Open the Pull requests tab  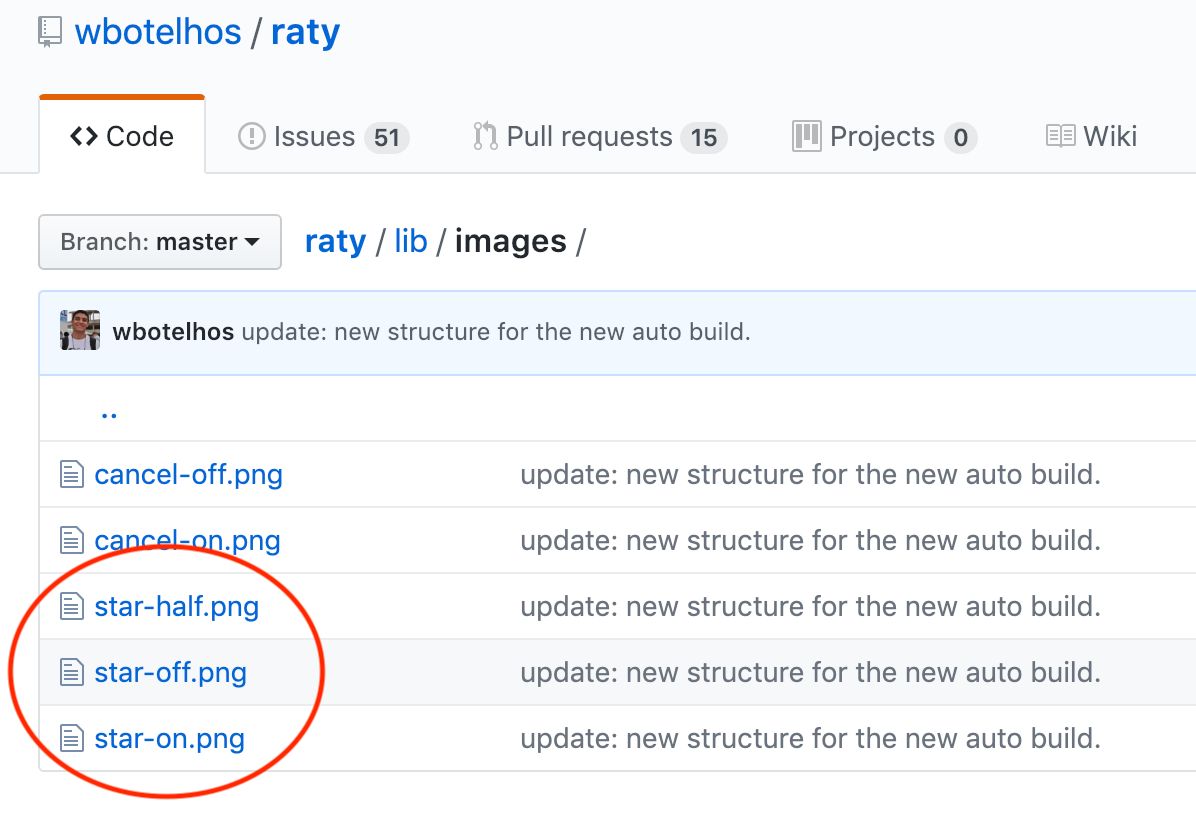pos(599,136)
